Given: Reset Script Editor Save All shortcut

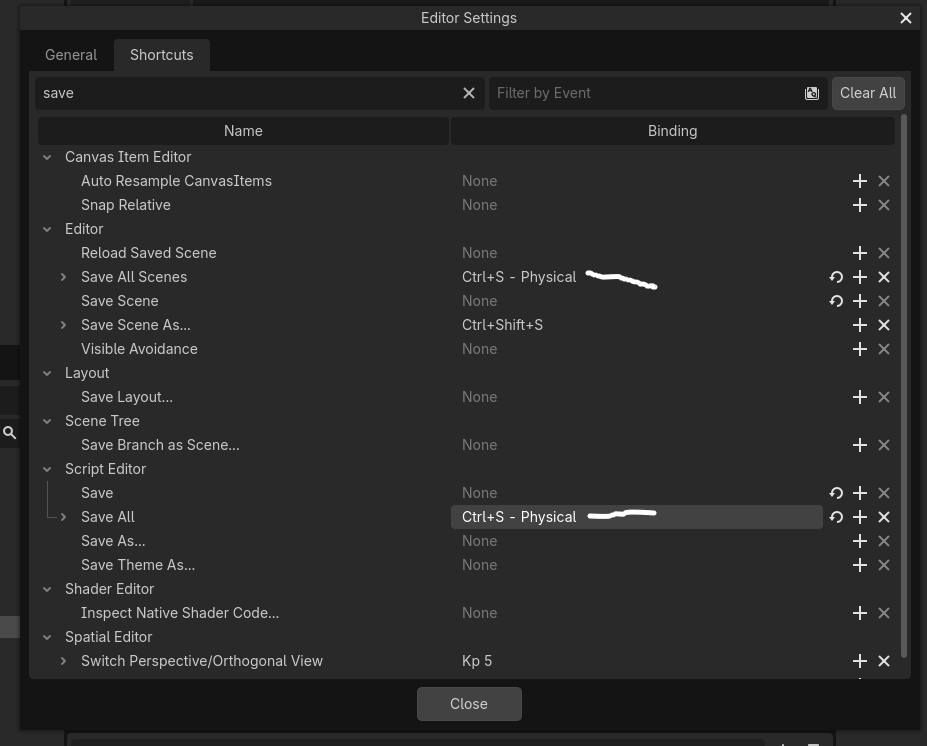Looking at the screenshot, I should [836, 517].
